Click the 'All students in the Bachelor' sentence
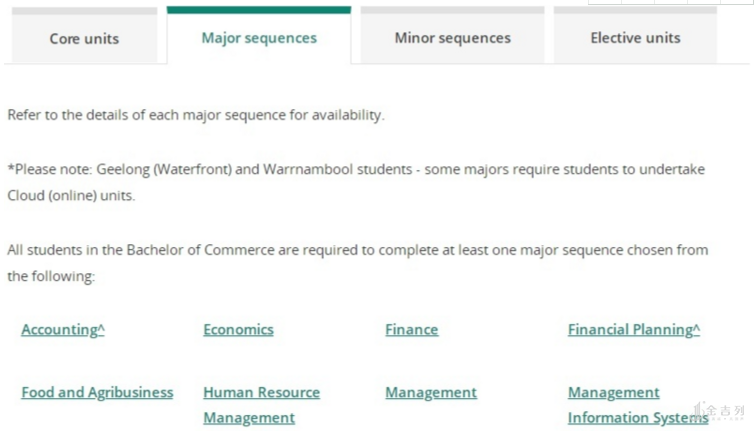754x436 pixels. click(357, 250)
